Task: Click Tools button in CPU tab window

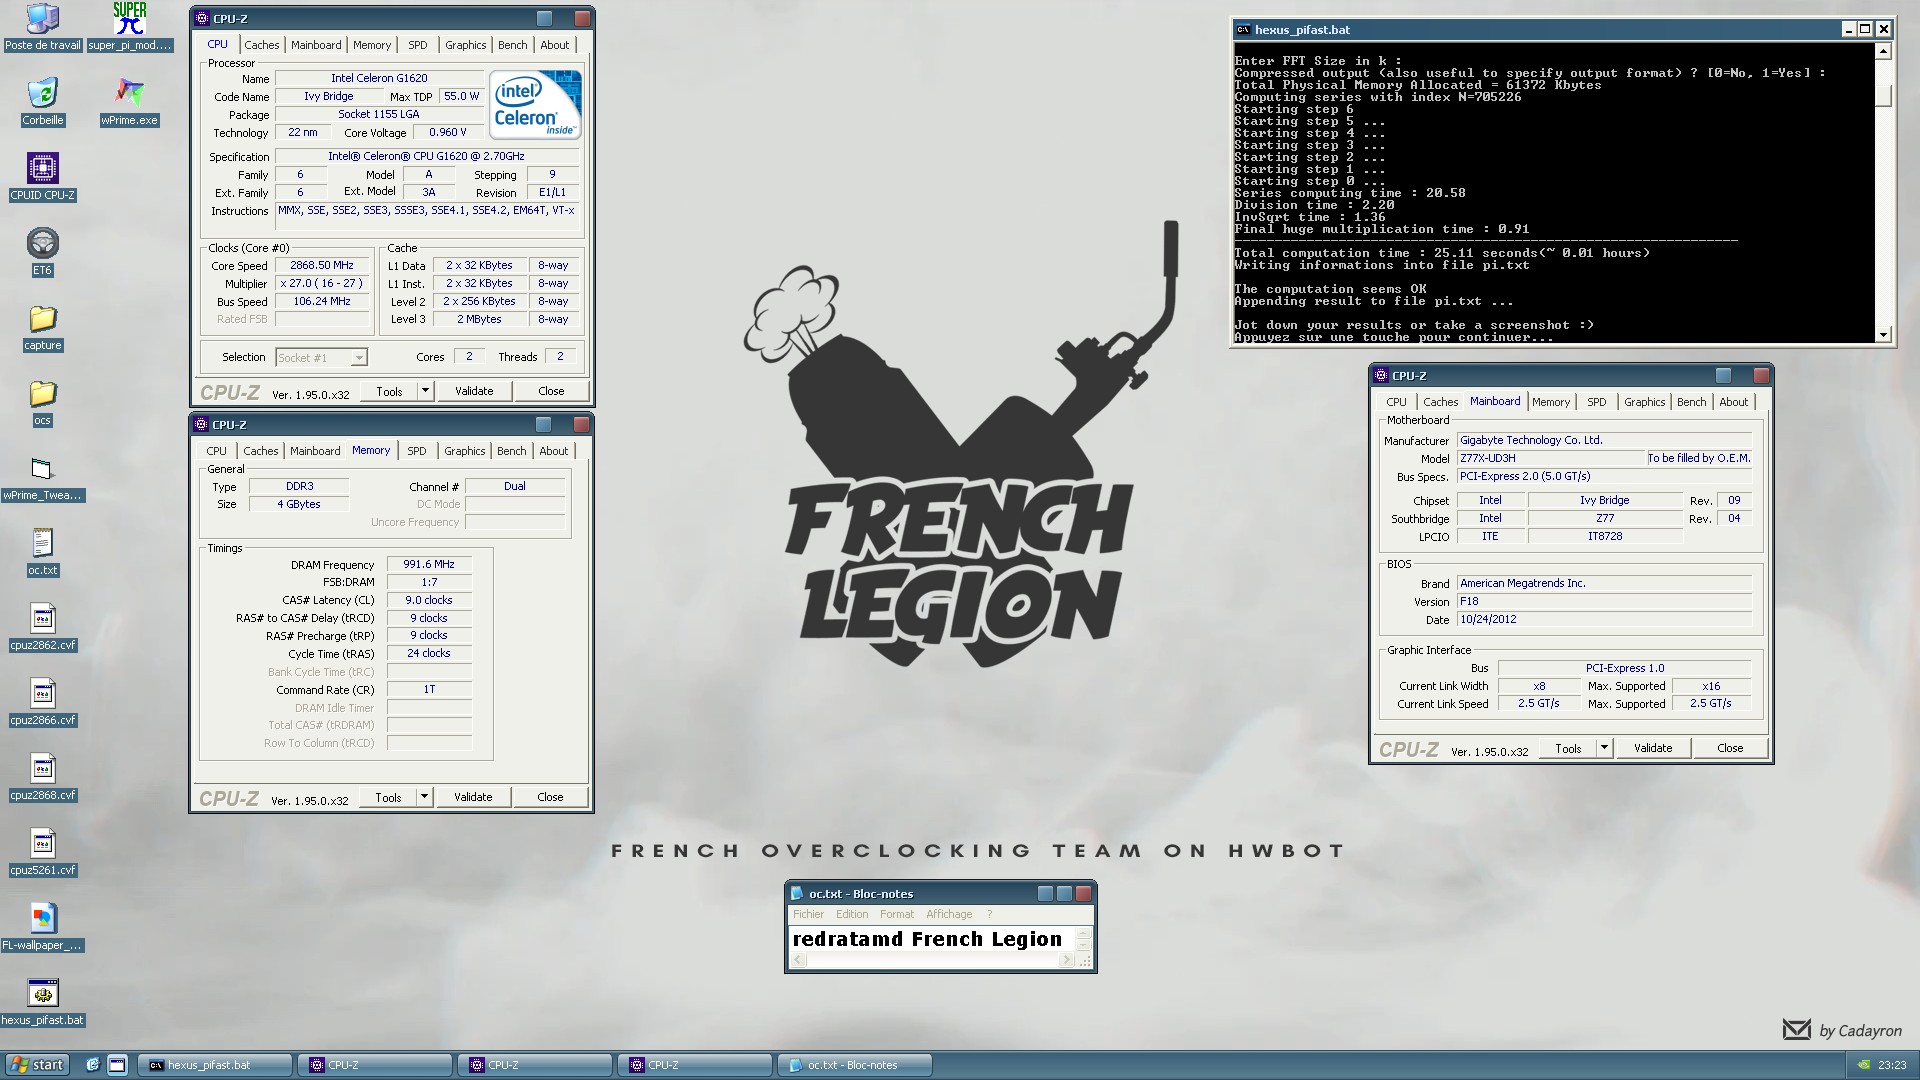Action: (x=389, y=391)
